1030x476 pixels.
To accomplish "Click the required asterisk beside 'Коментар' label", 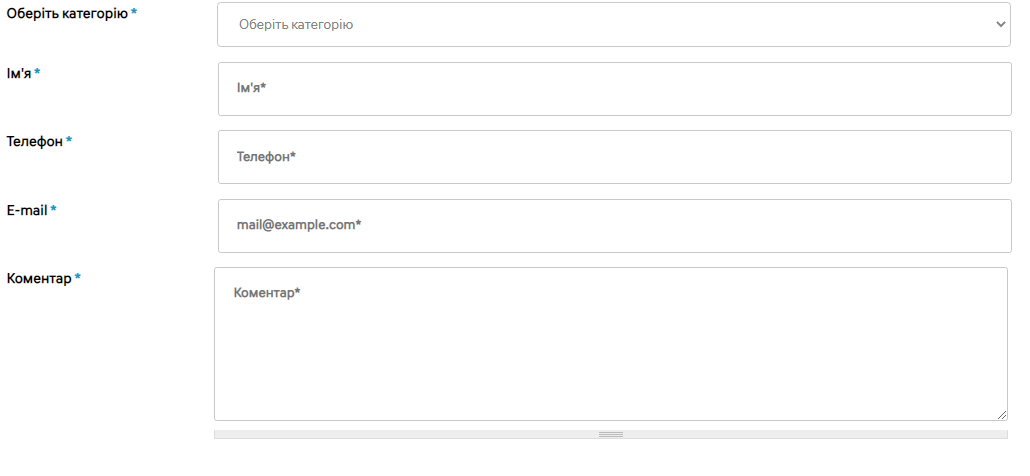I will [78, 278].
